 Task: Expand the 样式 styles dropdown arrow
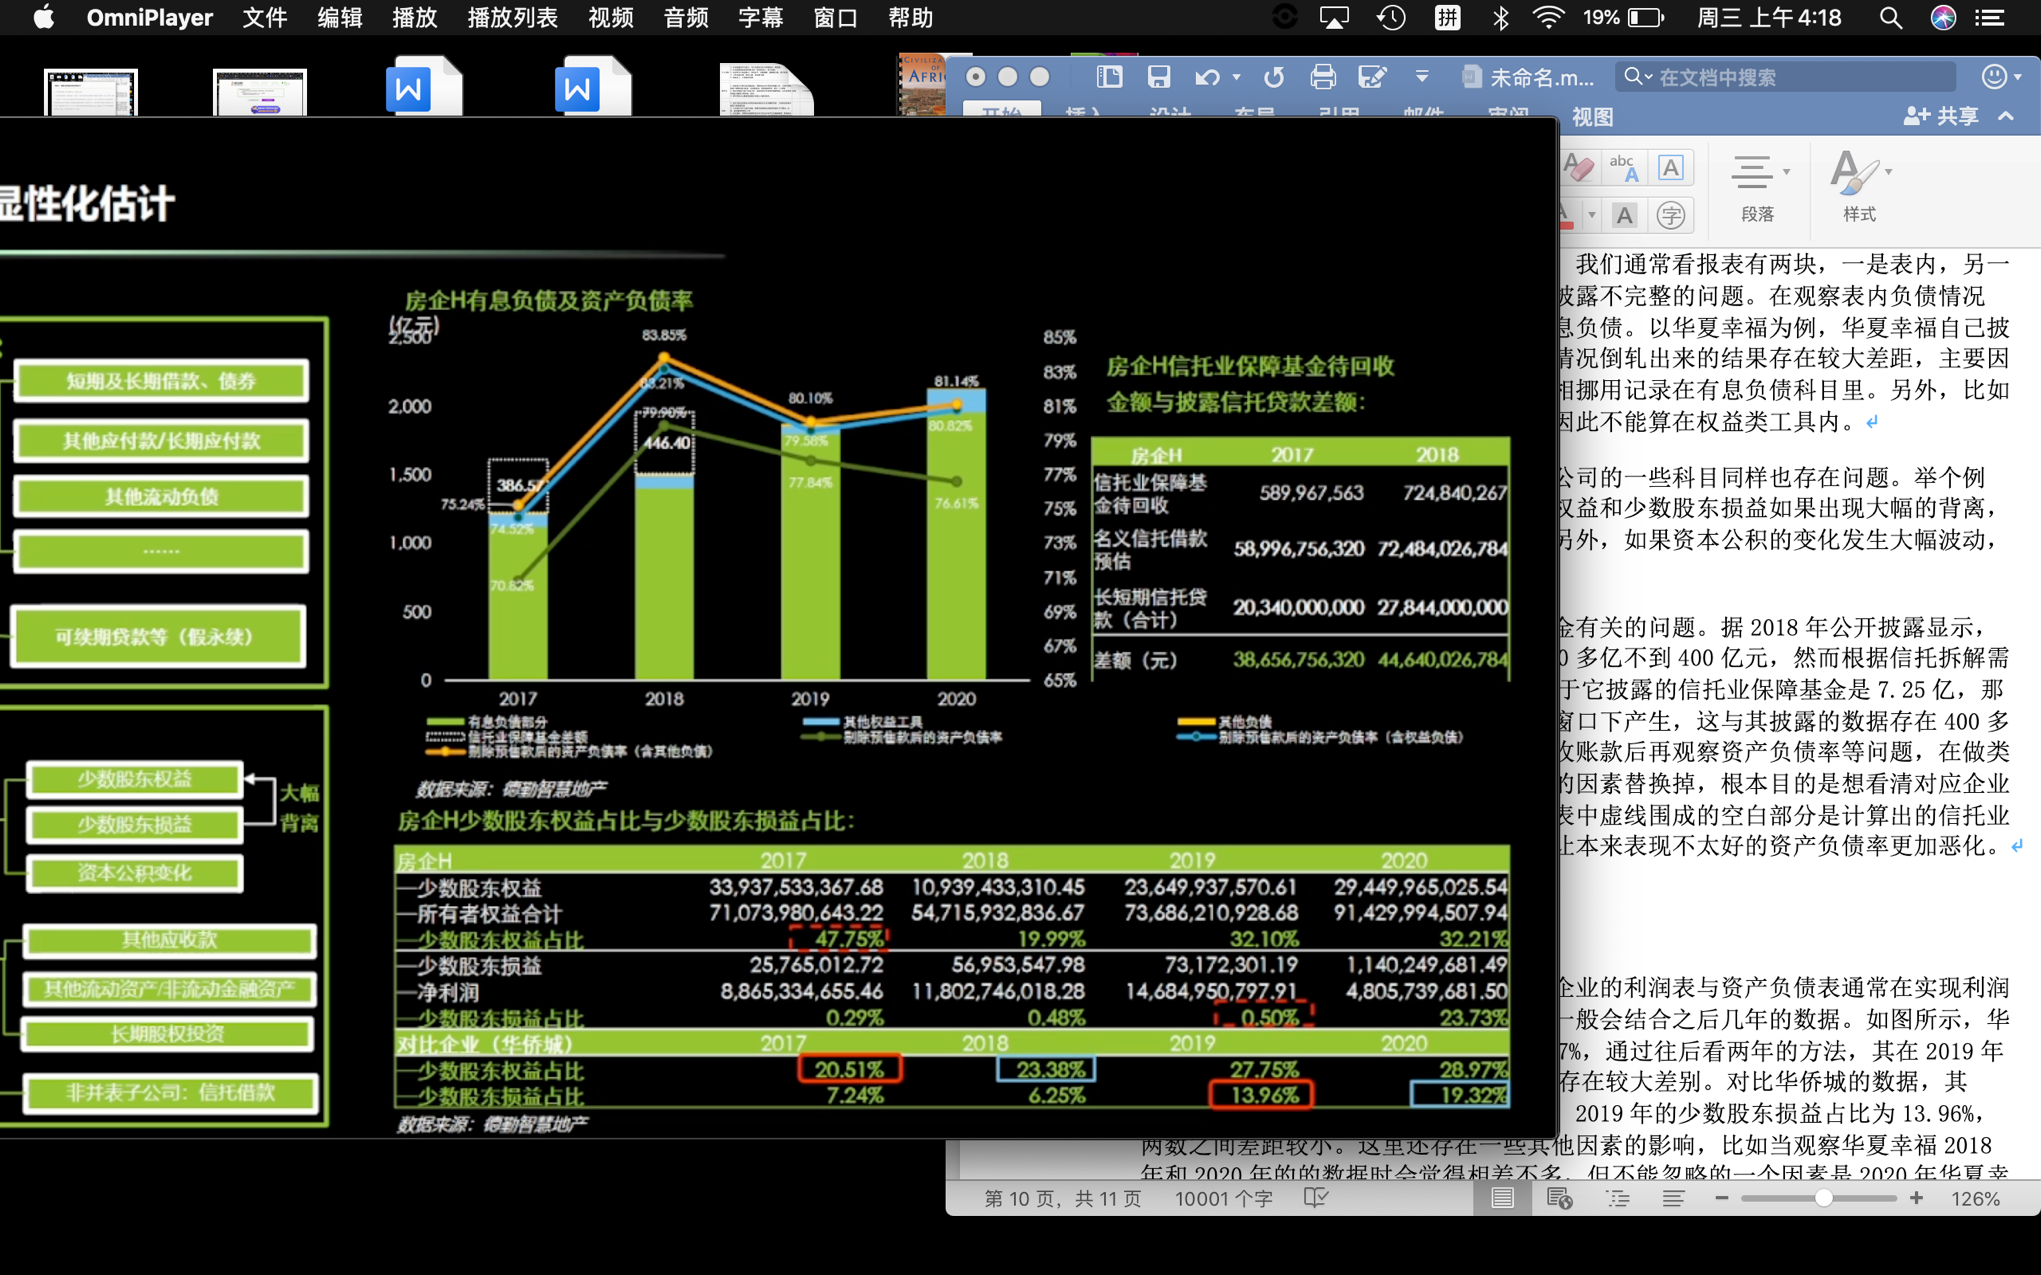click(x=1888, y=172)
